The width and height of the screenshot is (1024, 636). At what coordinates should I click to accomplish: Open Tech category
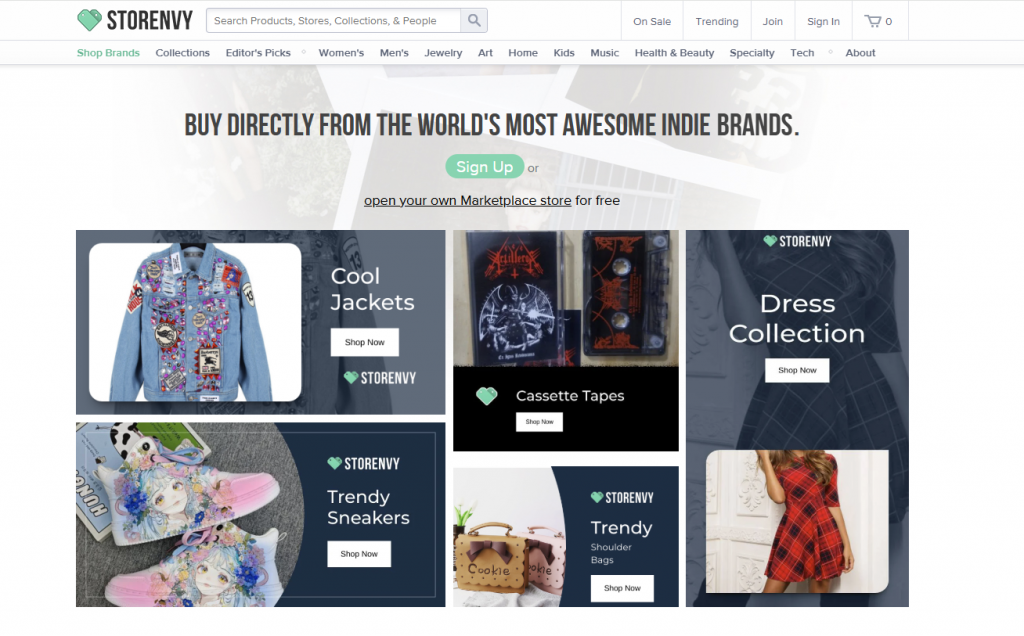802,53
